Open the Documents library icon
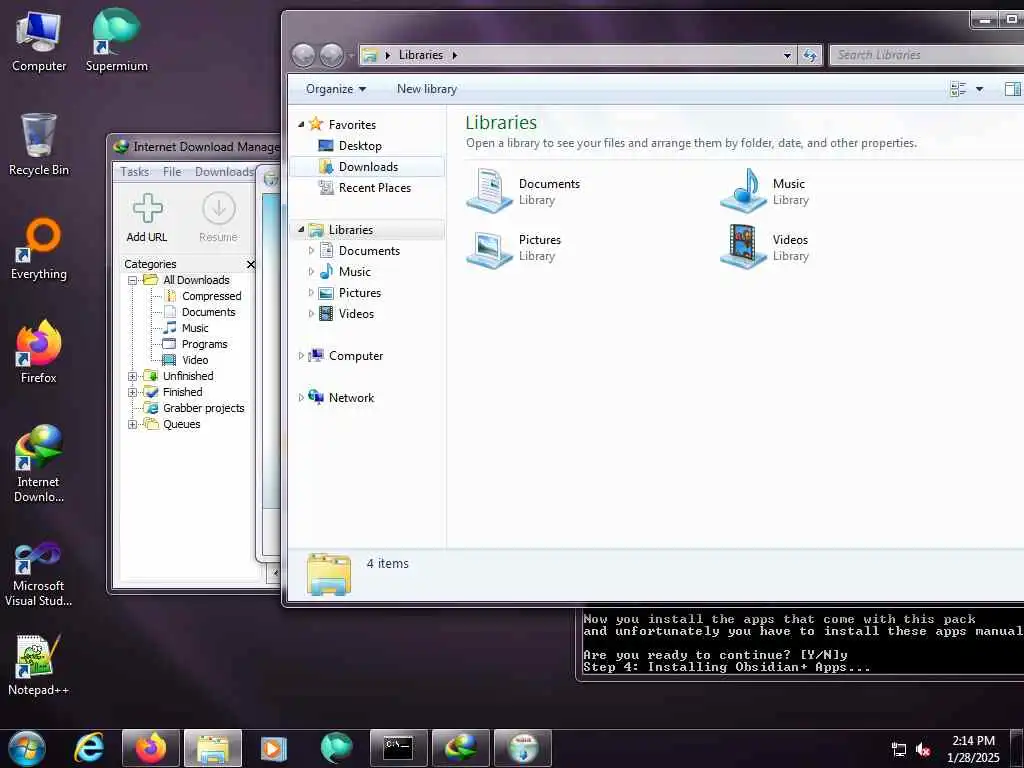 coord(490,191)
